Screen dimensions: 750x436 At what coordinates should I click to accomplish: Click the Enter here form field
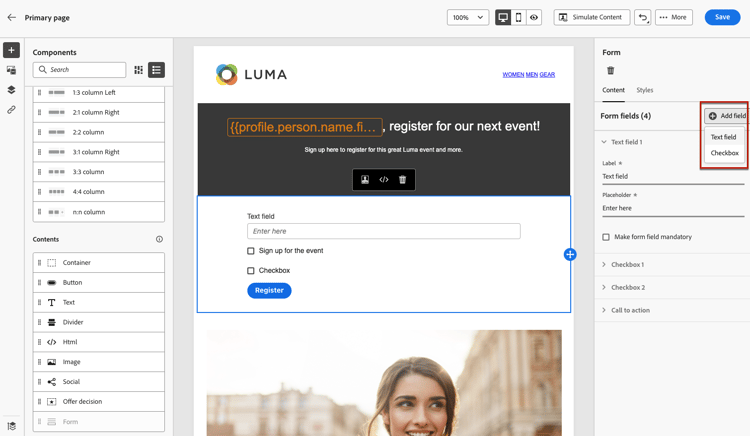click(384, 231)
